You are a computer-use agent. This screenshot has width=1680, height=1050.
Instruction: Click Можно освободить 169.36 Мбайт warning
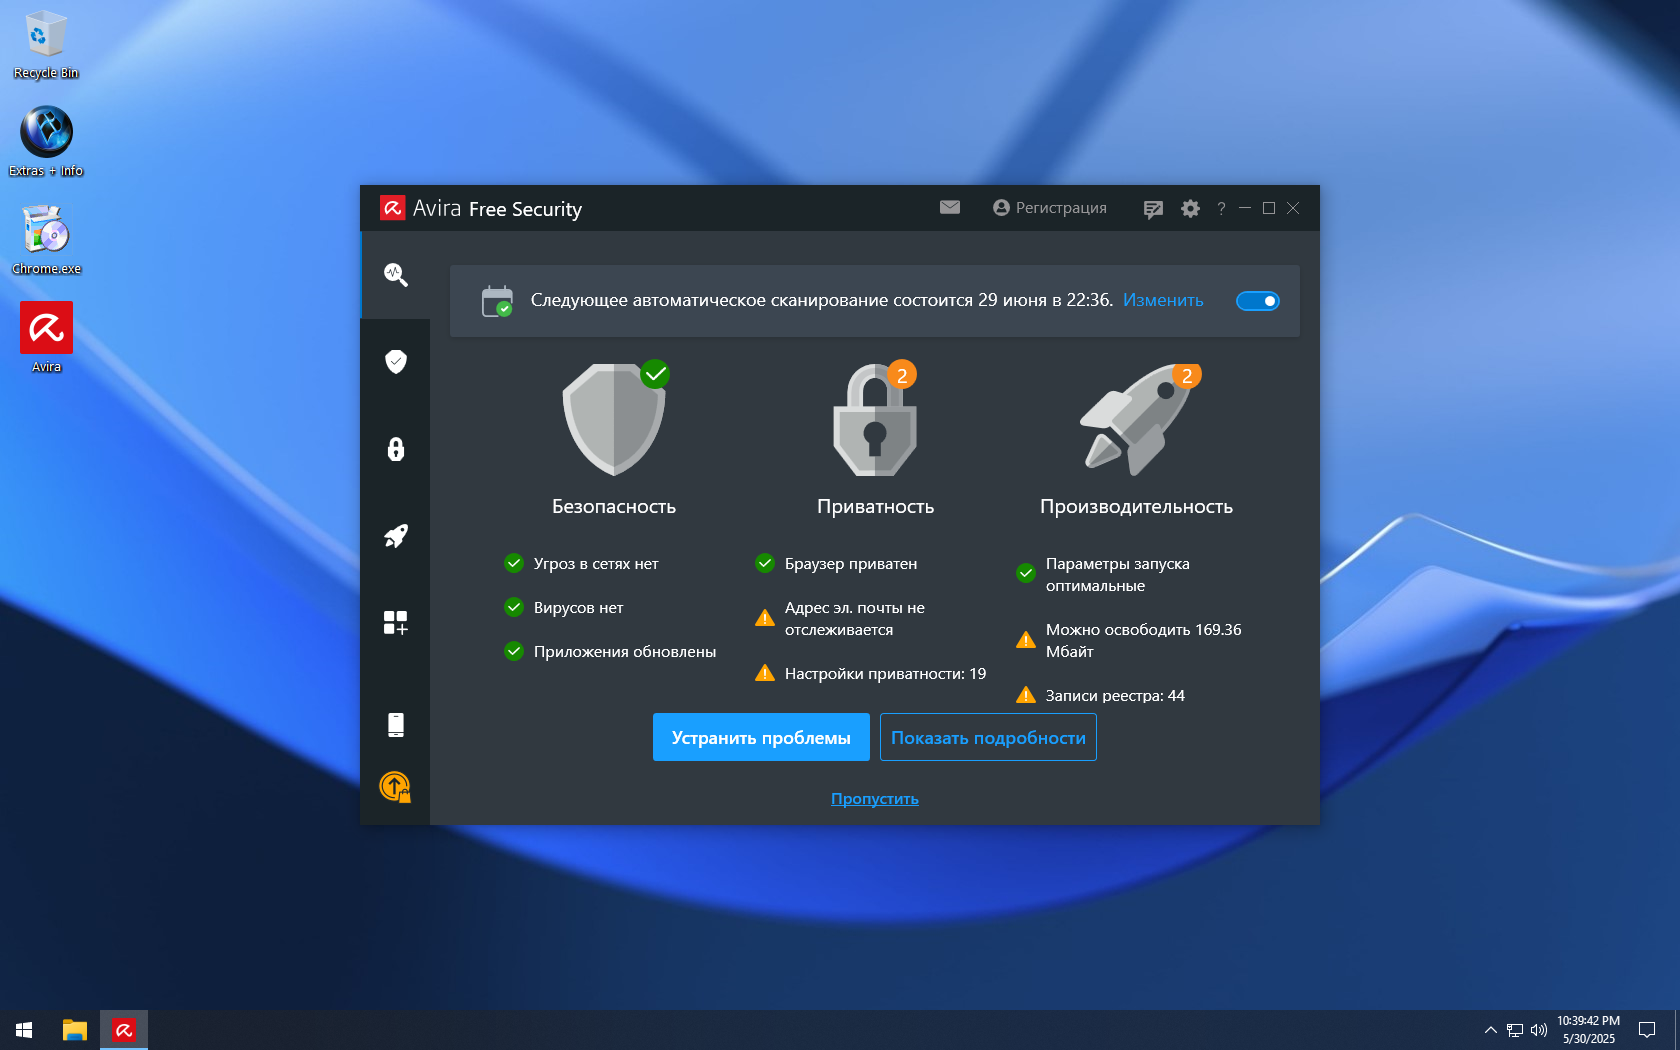pos(1129,640)
